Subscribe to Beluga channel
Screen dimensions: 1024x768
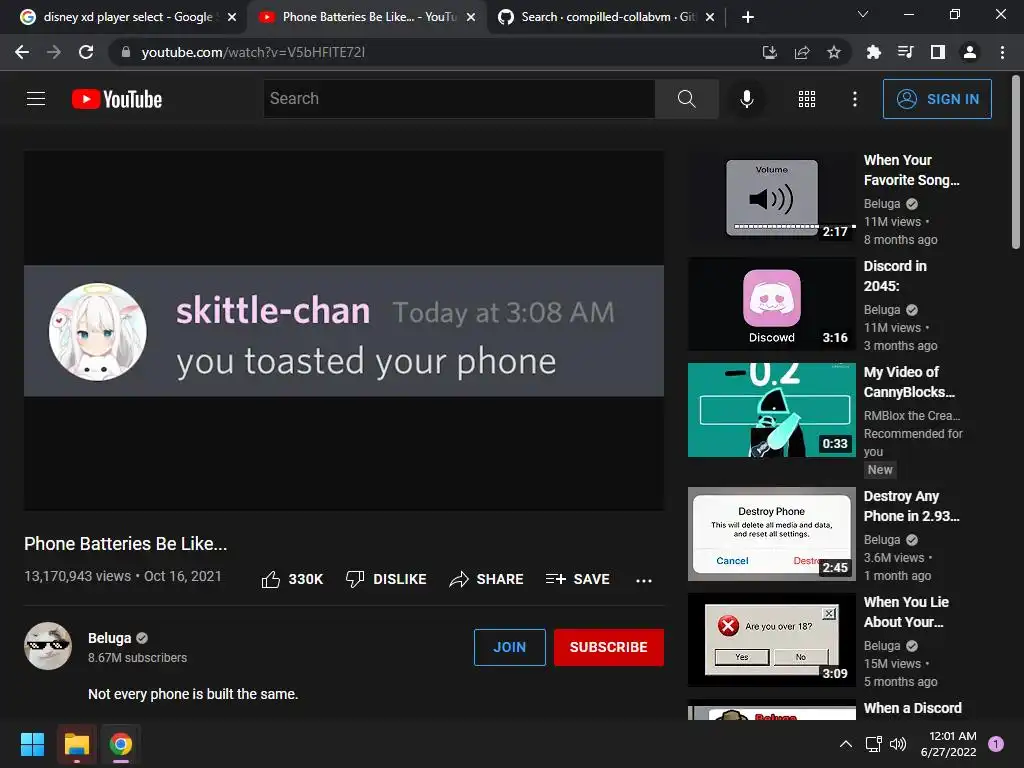609,647
